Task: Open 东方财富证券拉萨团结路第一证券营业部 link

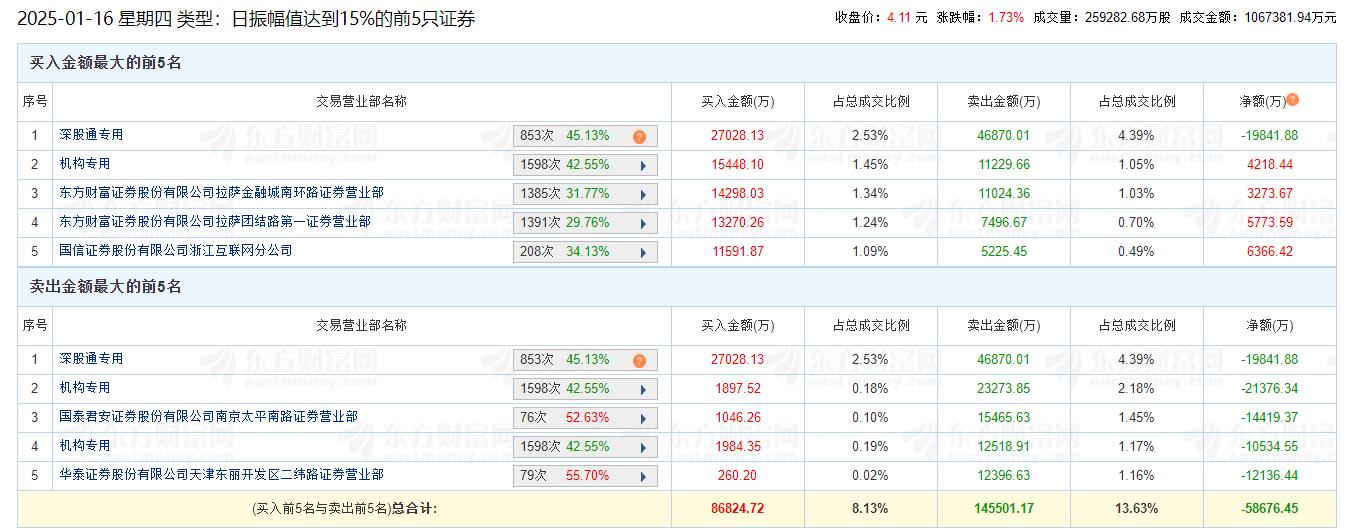Action: tap(214, 222)
